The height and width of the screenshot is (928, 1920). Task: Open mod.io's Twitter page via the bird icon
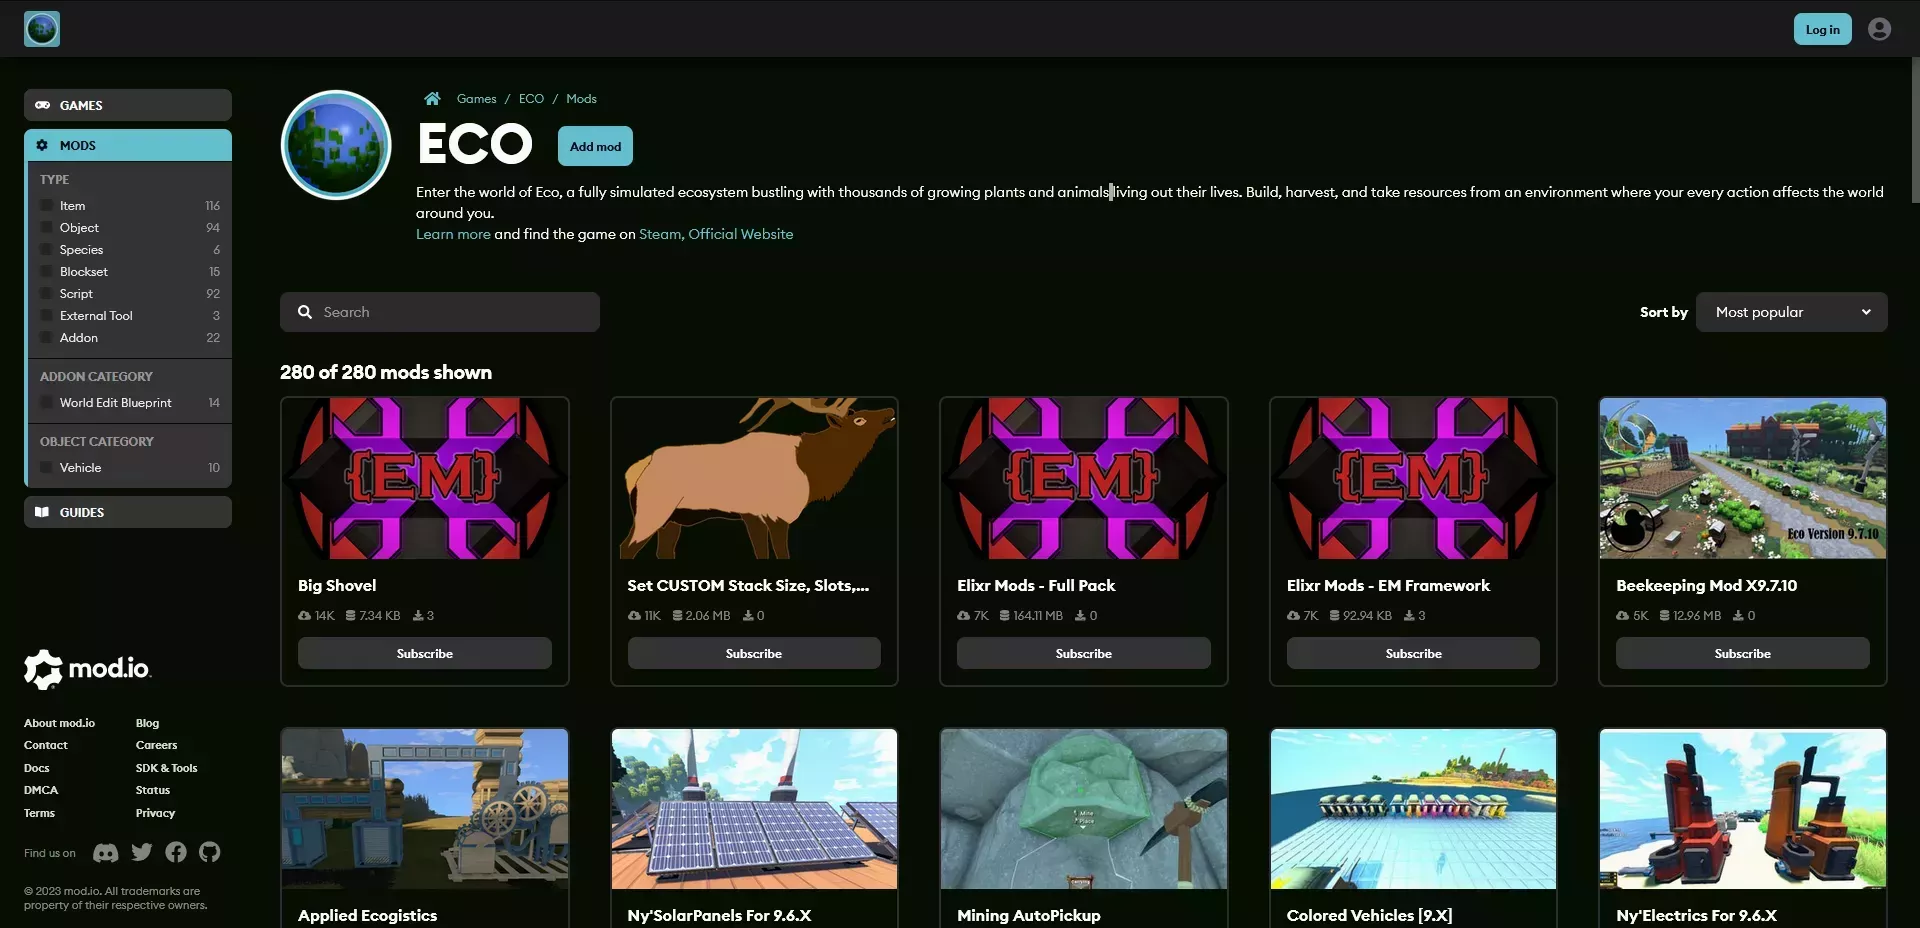140,852
